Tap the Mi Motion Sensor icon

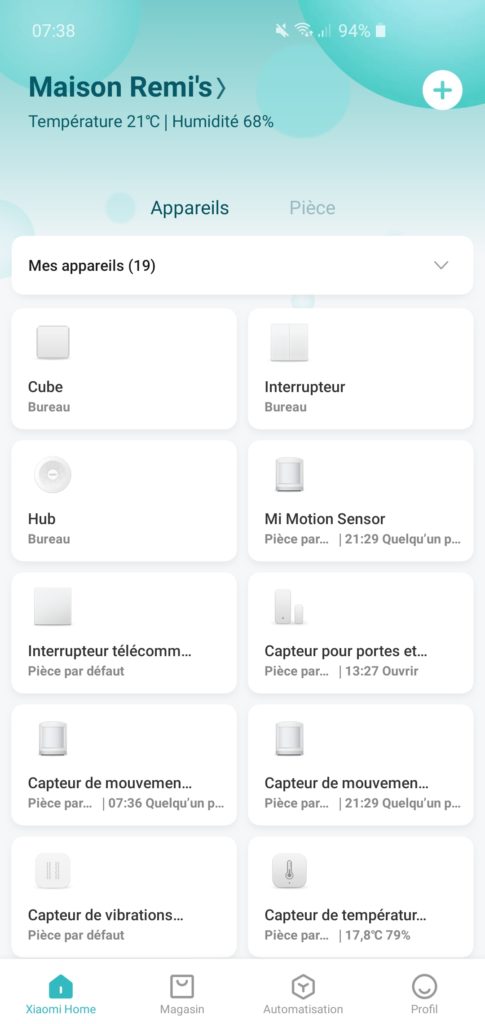(x=289, y=475)
